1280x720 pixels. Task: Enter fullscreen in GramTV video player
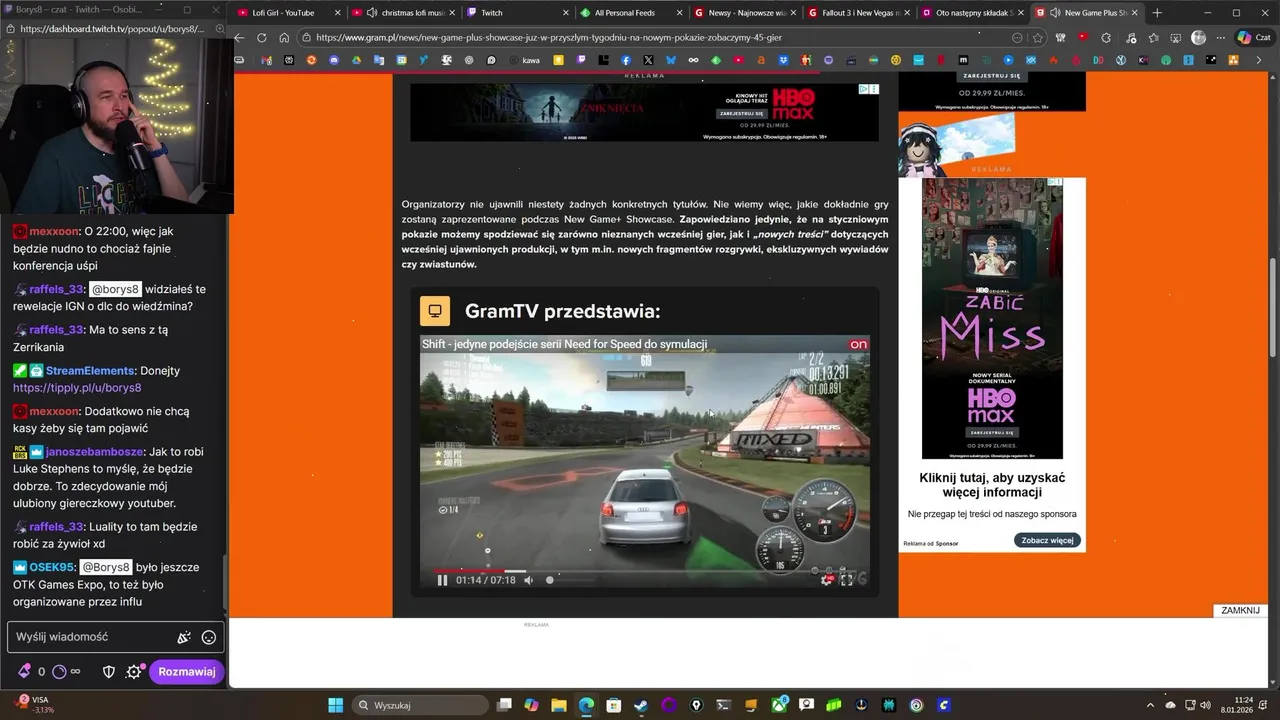tap(847, 579)
